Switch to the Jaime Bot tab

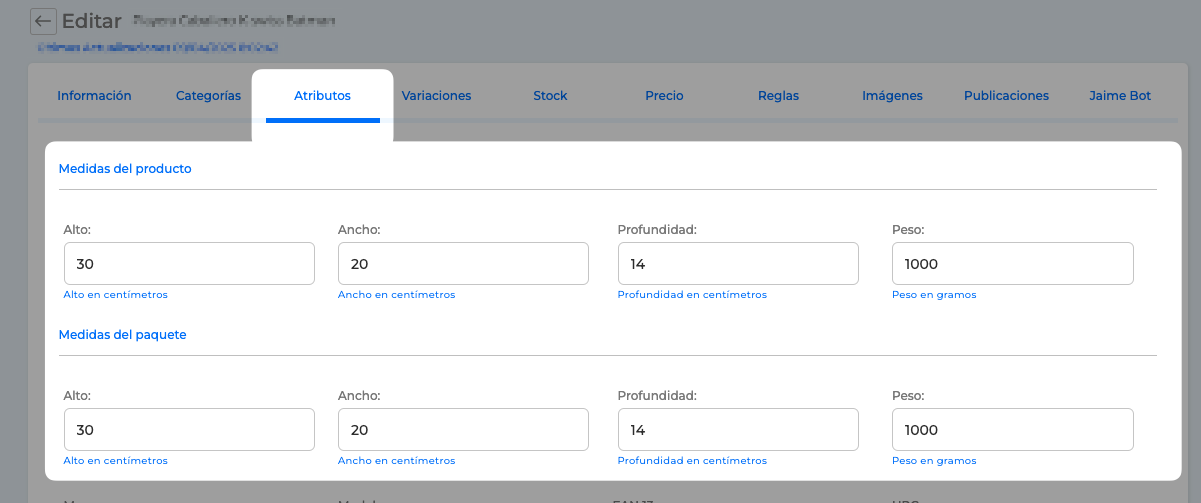[x=1120, y=96]
